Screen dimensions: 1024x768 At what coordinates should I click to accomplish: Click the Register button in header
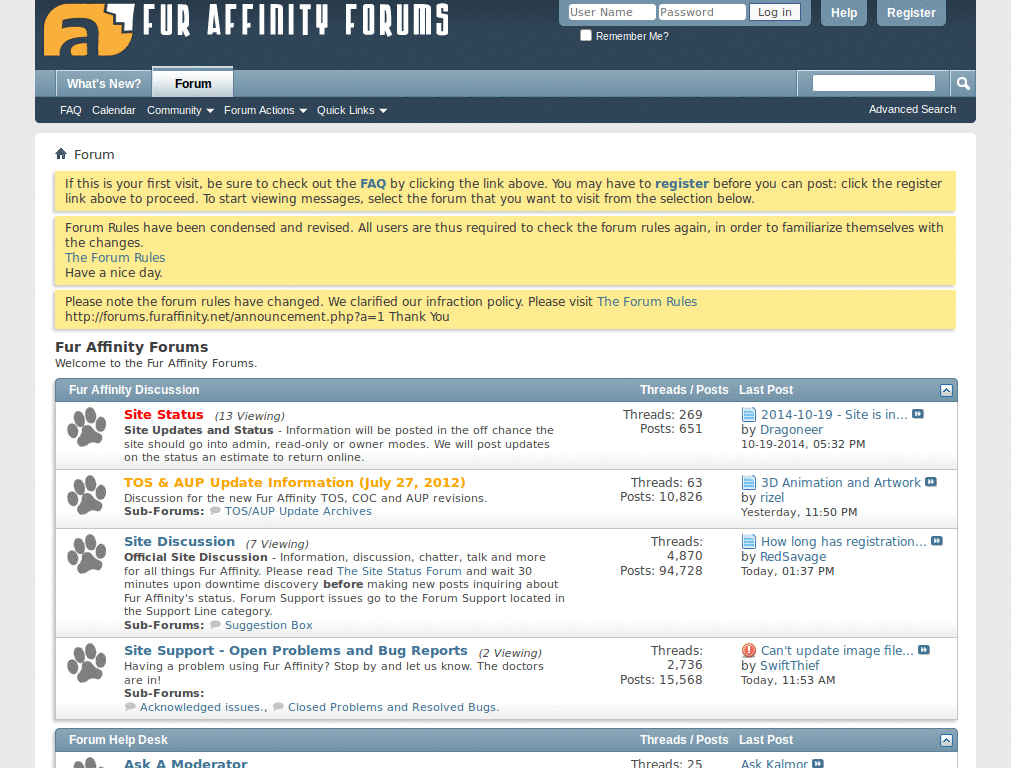click(911, 12)
